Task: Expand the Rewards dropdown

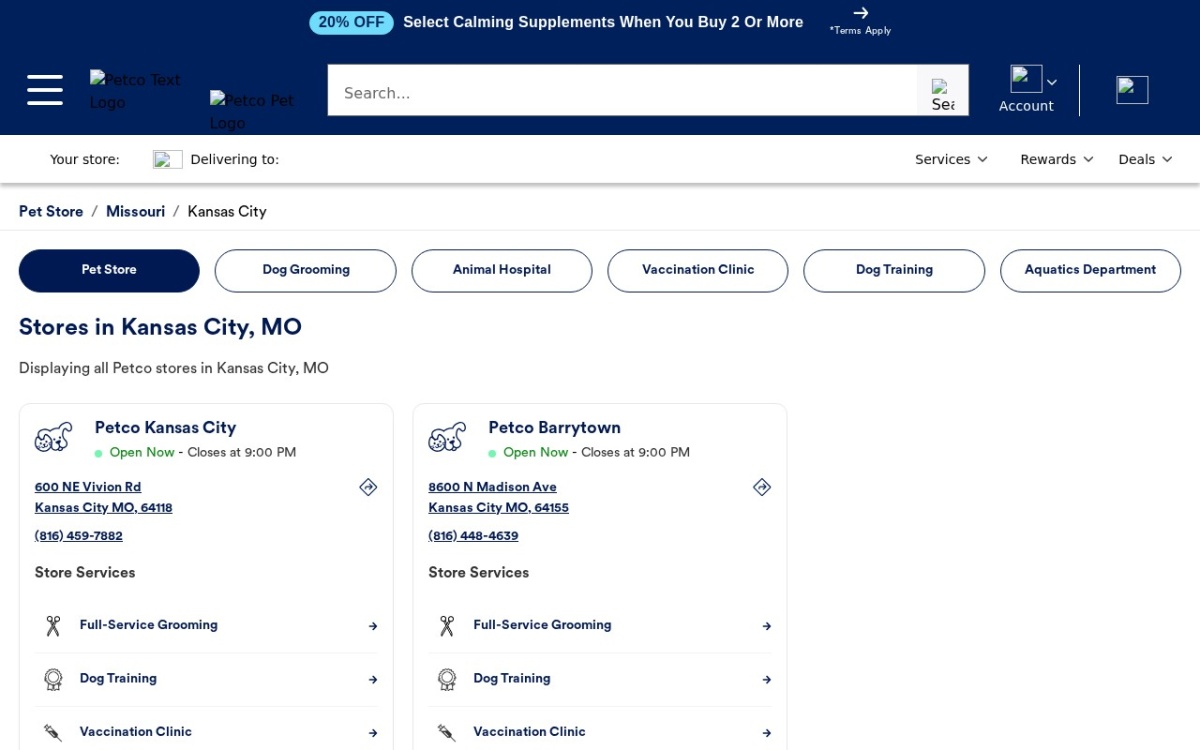Action: 1057,159
